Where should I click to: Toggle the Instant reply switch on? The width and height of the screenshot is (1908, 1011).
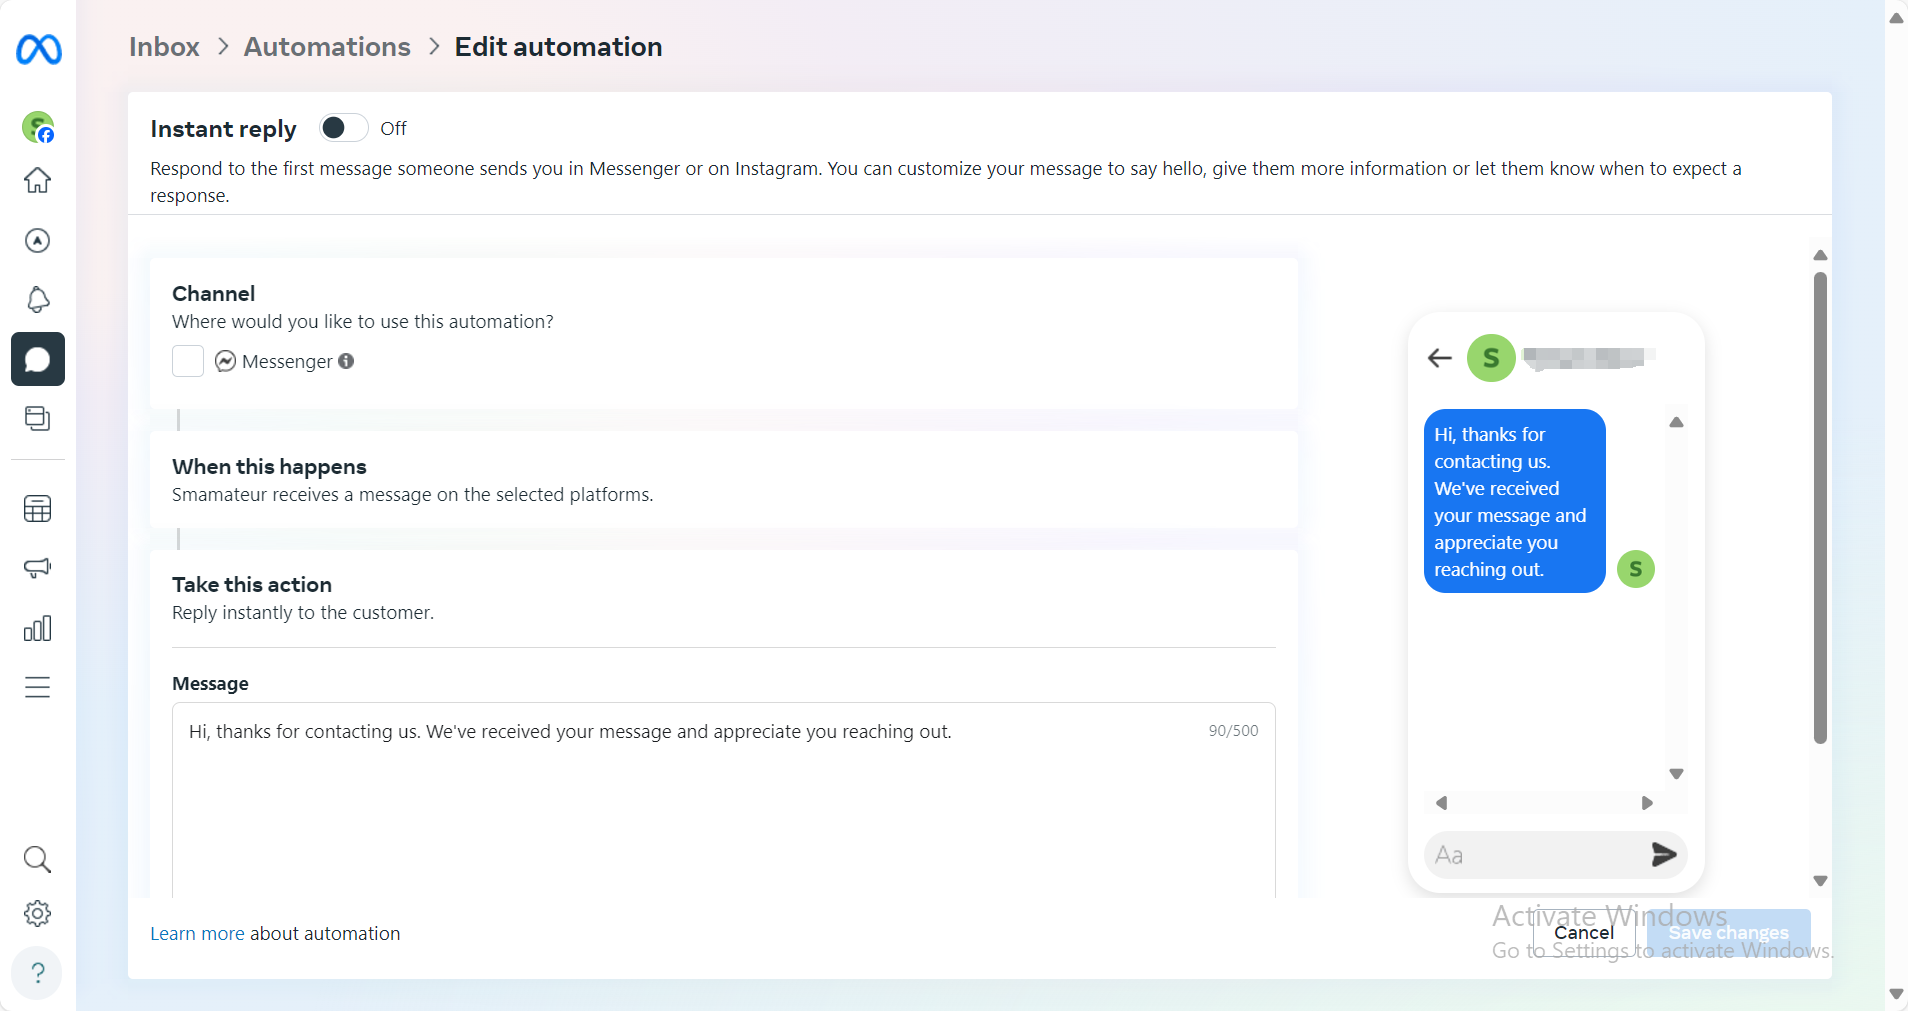coord(341,128)
